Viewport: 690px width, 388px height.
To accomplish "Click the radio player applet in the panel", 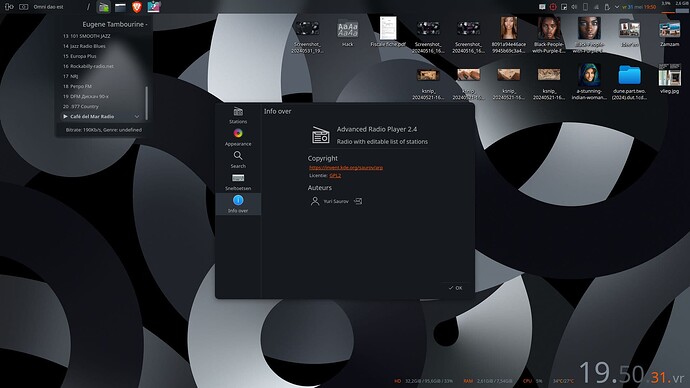I will click(x=104, y=7).
